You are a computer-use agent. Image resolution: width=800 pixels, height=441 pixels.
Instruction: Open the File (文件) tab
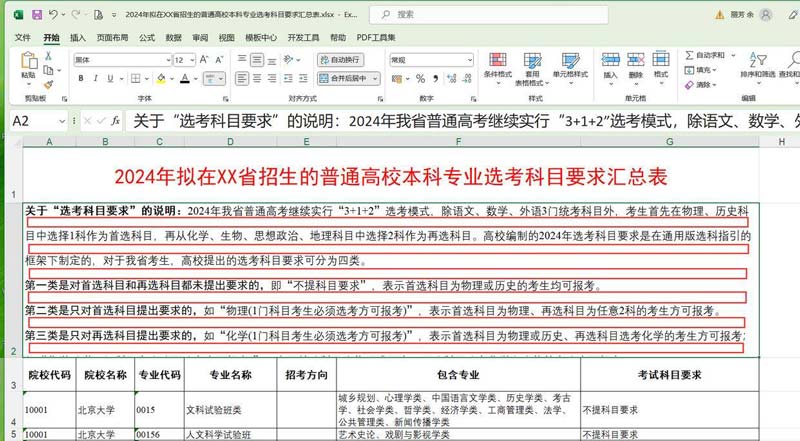click(x=22, y=37)
